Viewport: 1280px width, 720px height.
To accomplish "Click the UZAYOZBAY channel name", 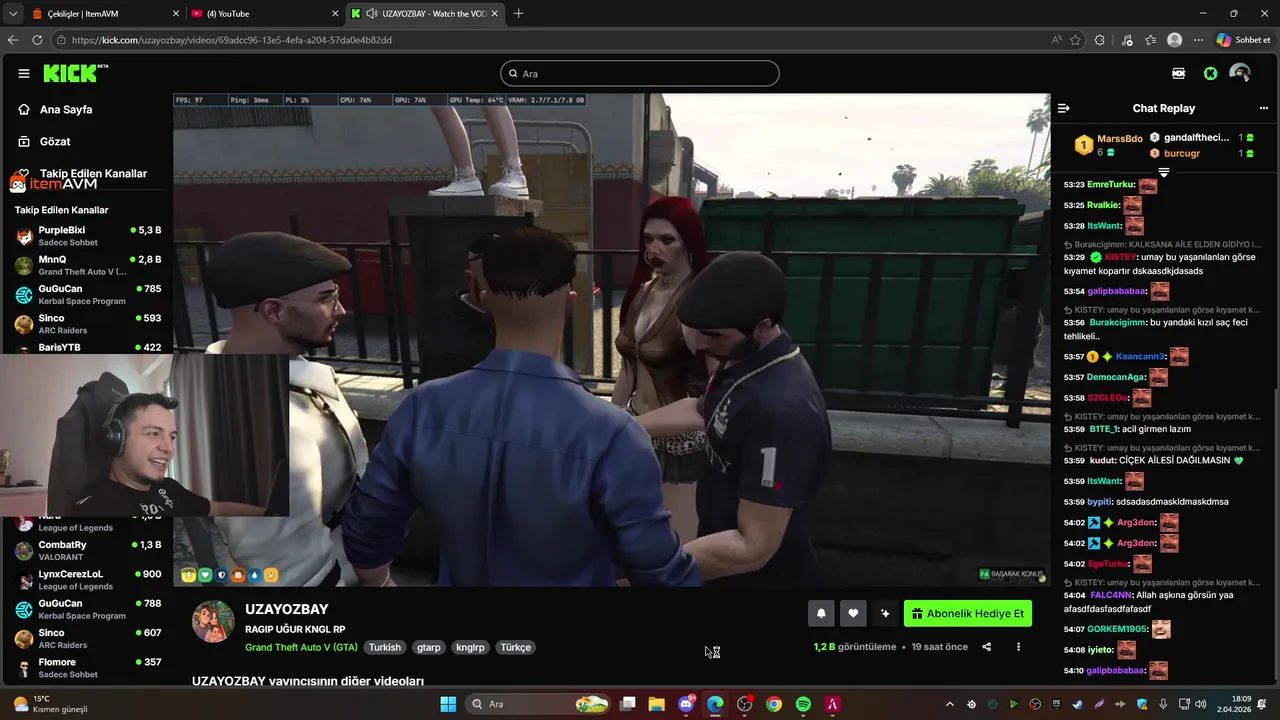I will (287, 609).
